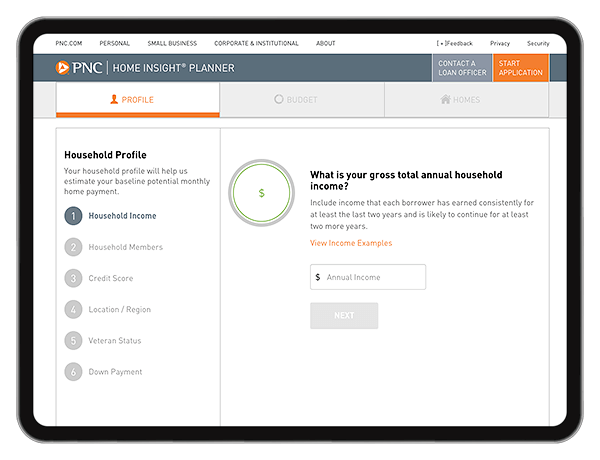Click the Annual Income input field
This screenshot has width=600, height=460.
pyautogui.click(x=368, y=277)
